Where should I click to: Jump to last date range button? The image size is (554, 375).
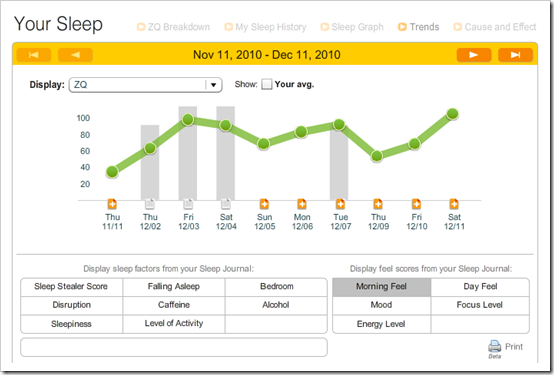(x=515, y=55)
